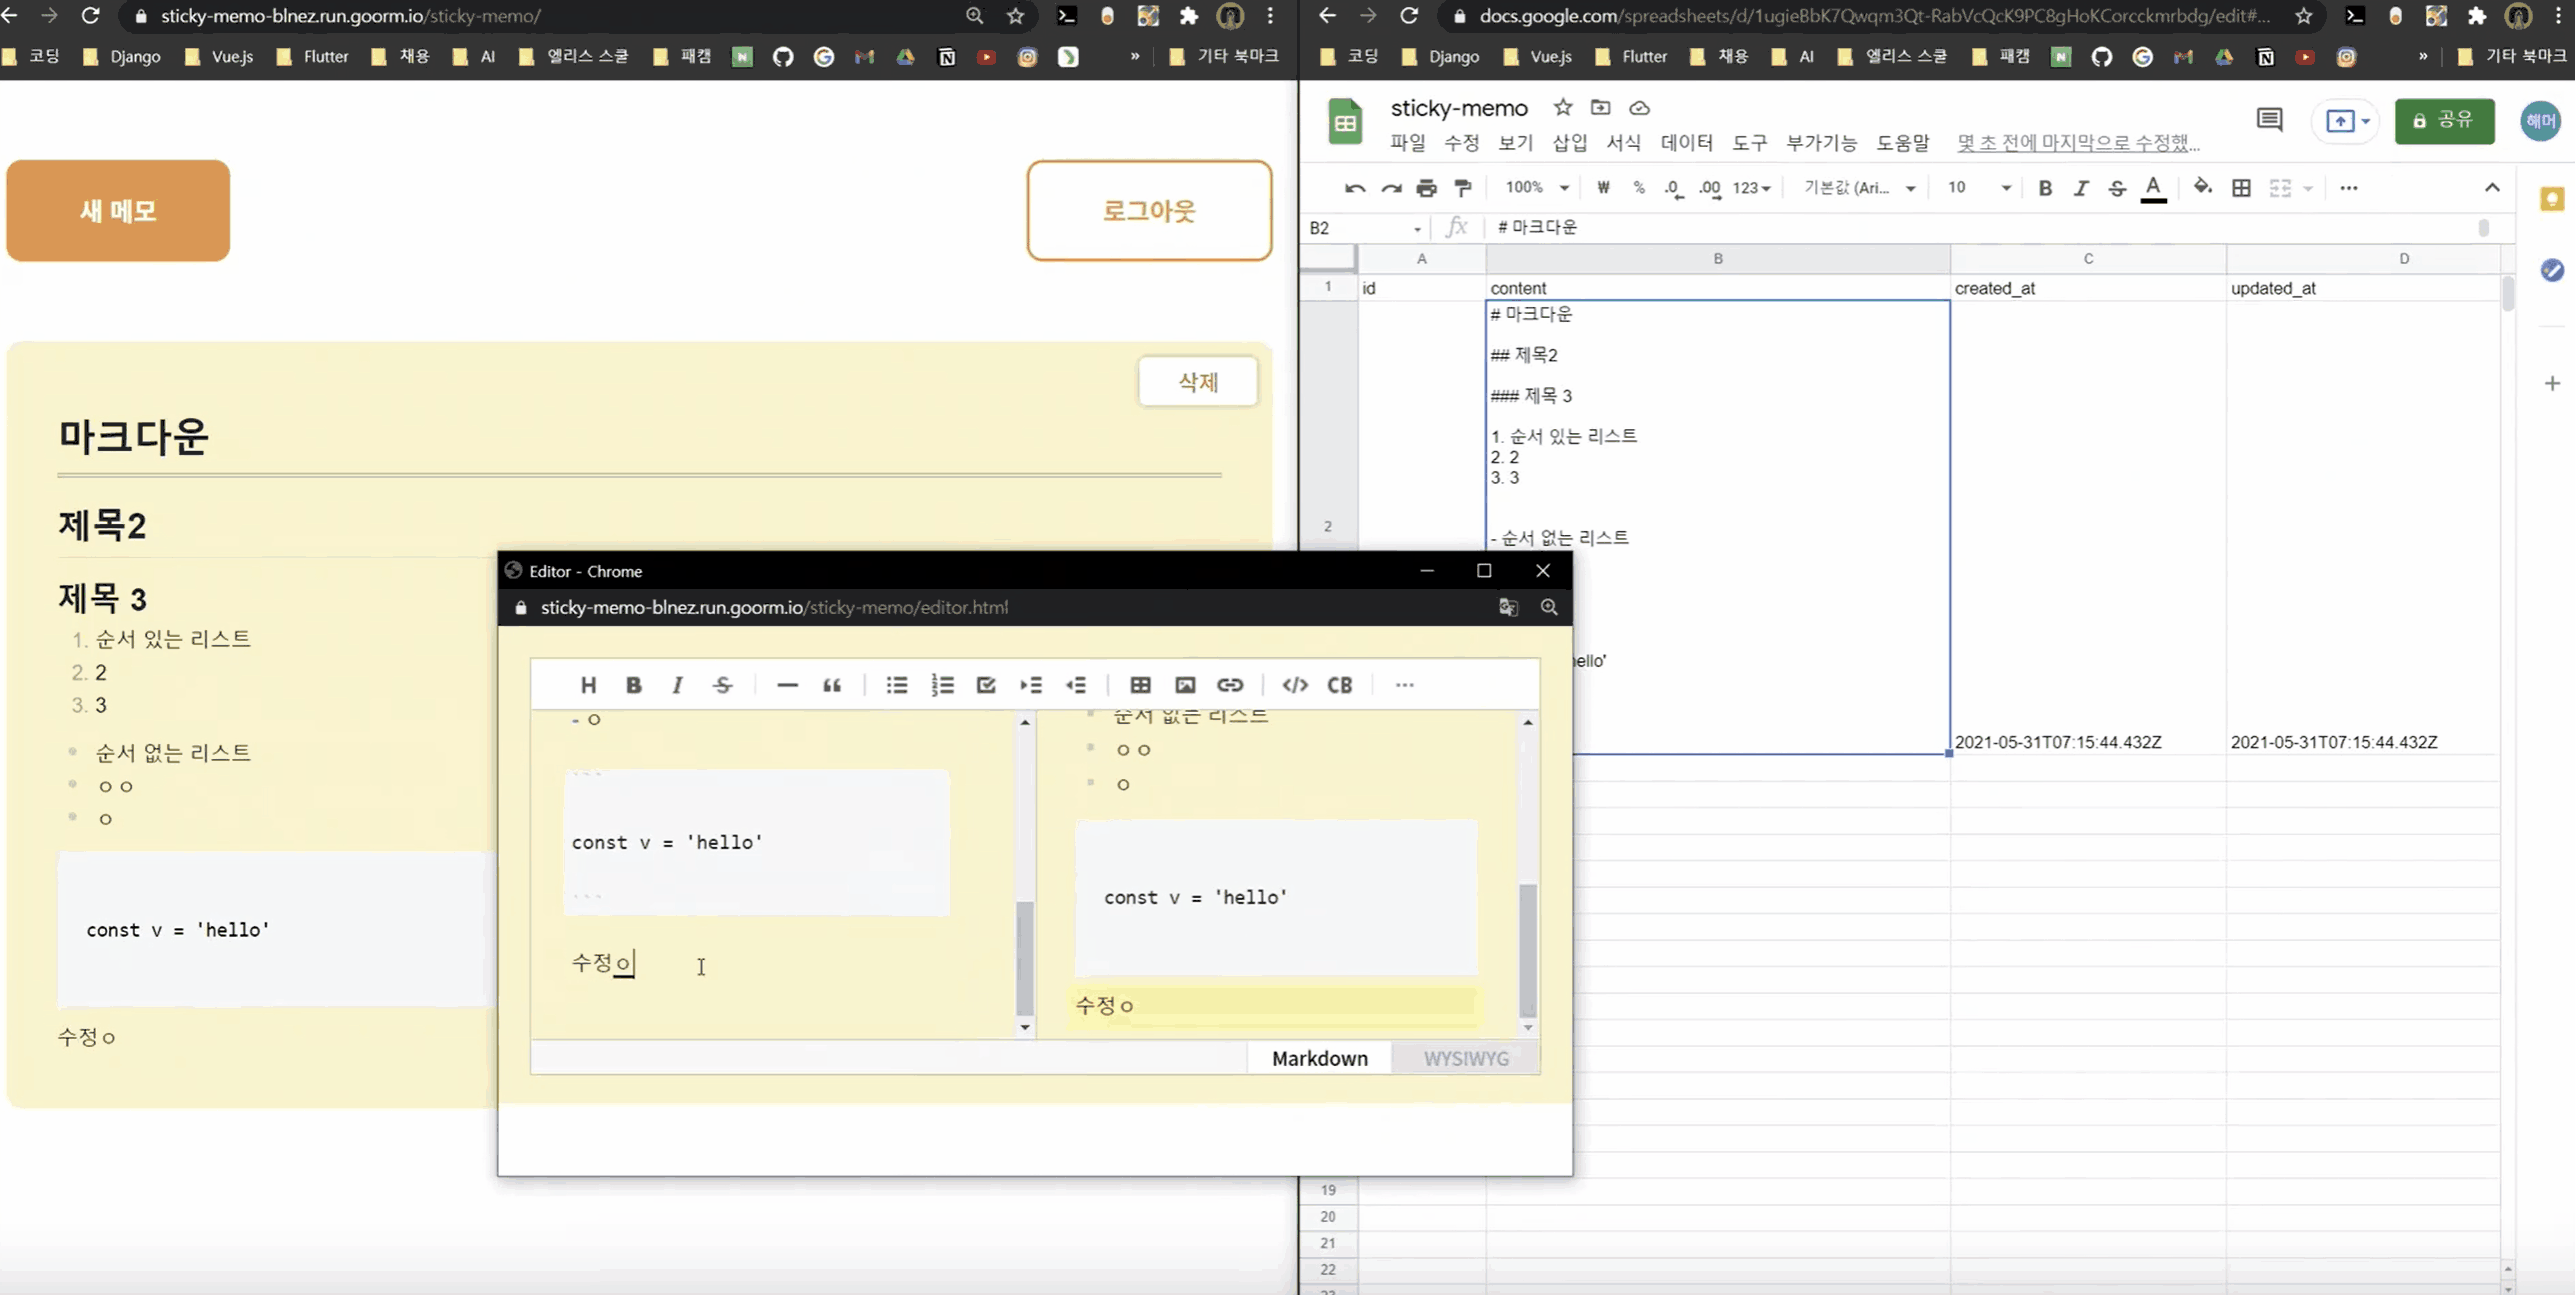This screenshot has height=1295, width=2575.
Task: Switch to the WYSIWYG editor tab
Action: pos(1465,1058)
